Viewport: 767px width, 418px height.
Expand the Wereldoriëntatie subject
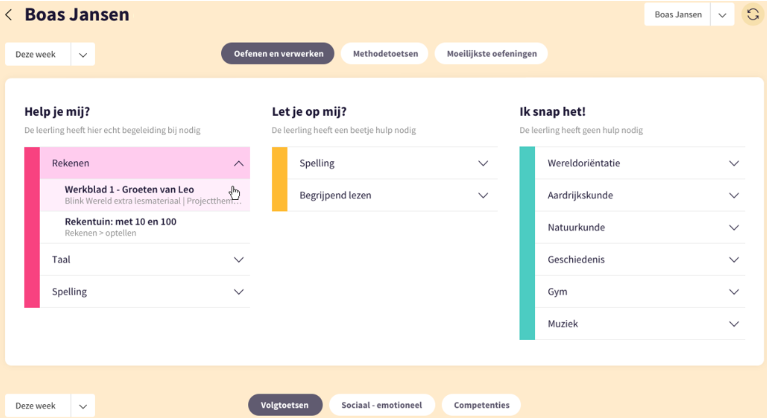[x=734, y=163]
